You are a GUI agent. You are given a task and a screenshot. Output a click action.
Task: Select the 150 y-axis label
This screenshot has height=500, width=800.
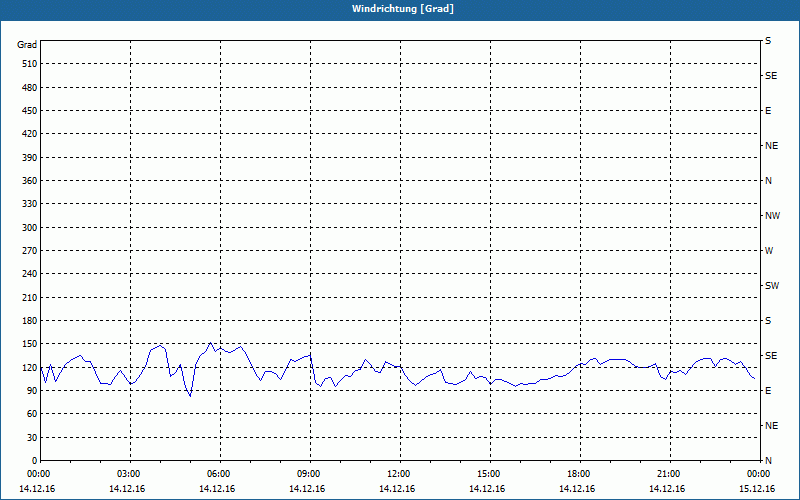[x=30, y=344]
